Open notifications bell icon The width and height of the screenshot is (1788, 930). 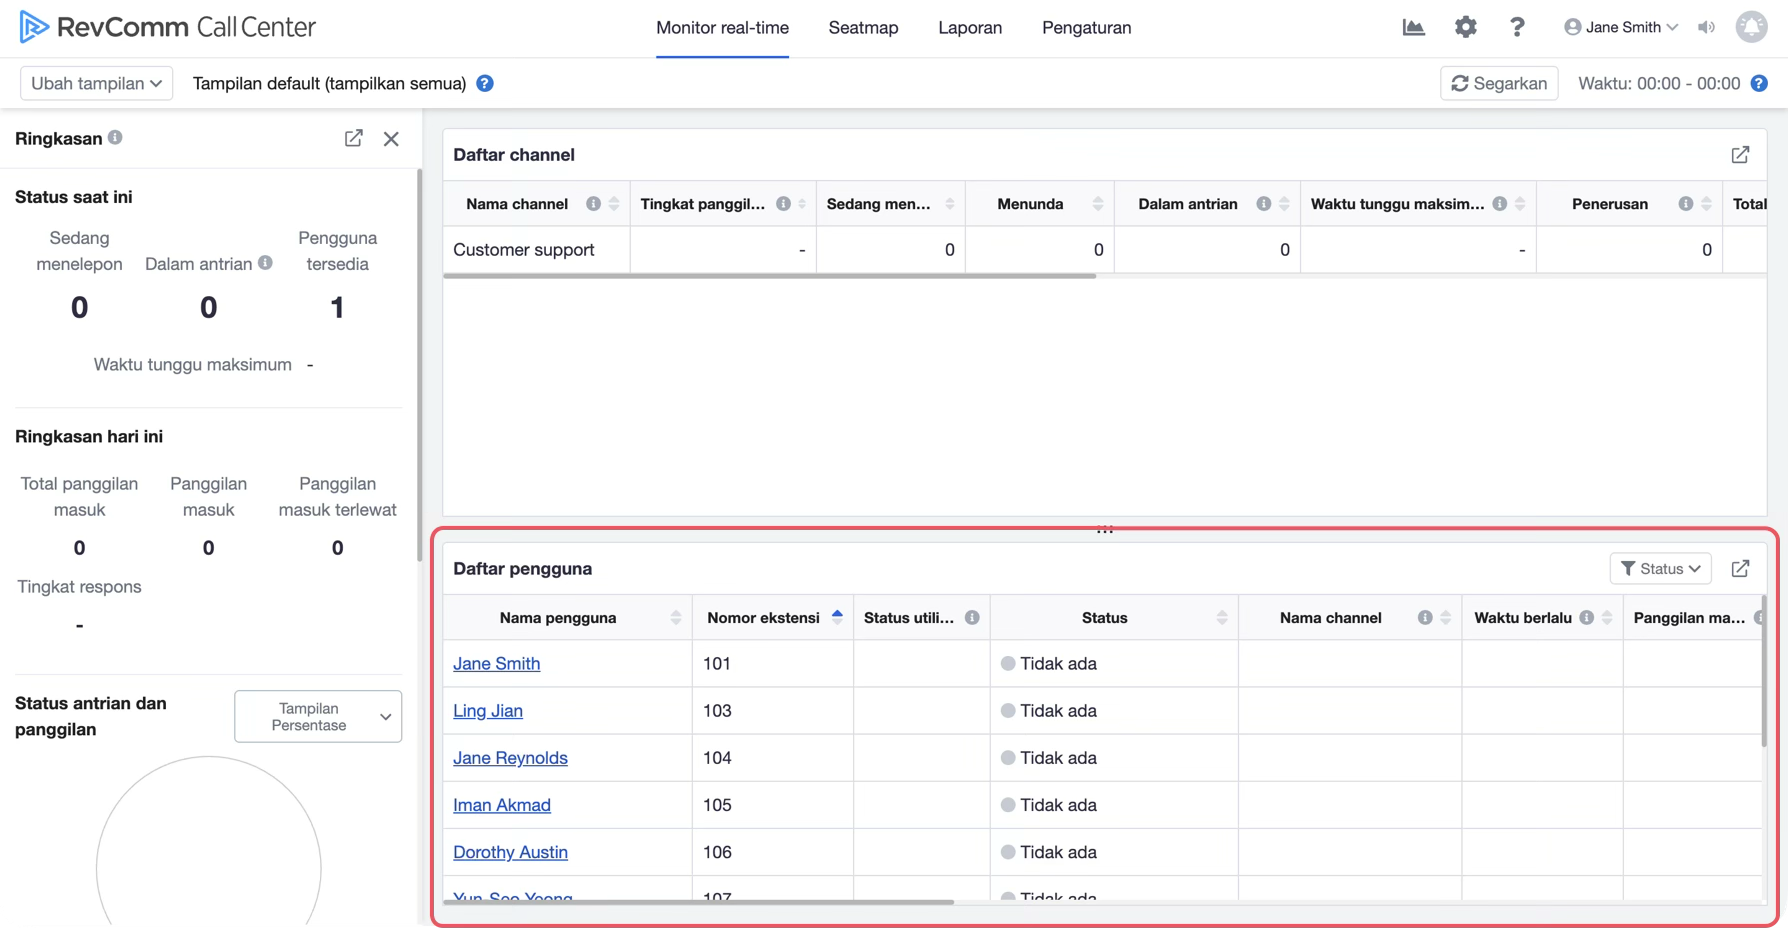1751,27
